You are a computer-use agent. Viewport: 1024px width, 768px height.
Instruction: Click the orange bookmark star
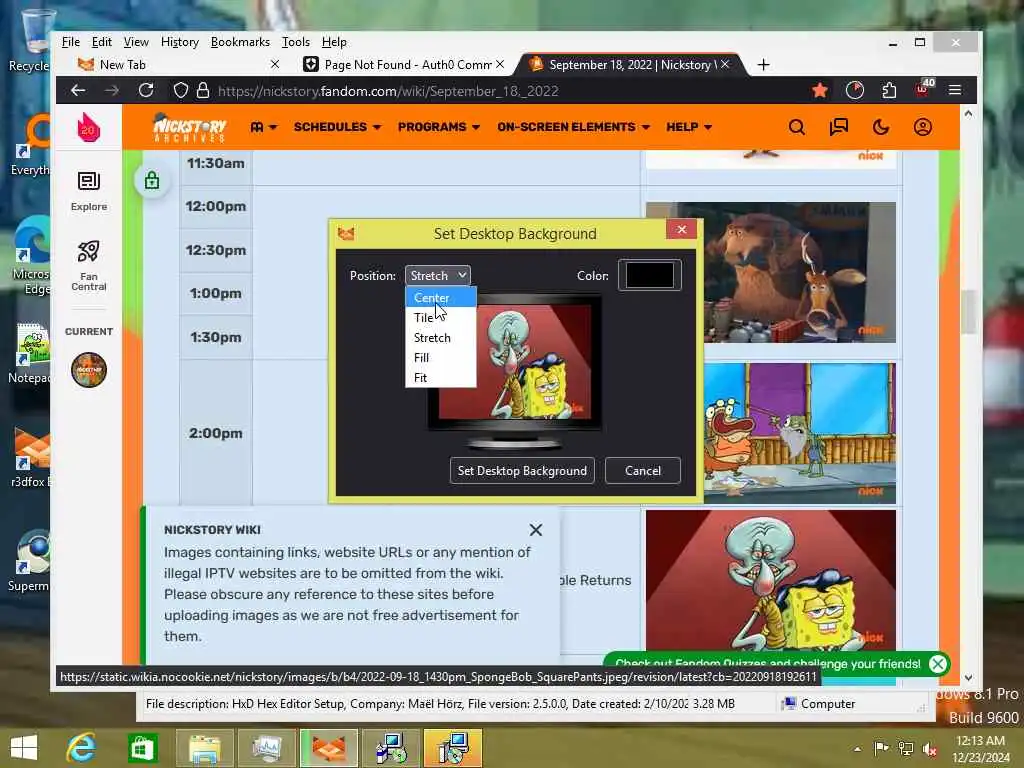tap(820, 90)
